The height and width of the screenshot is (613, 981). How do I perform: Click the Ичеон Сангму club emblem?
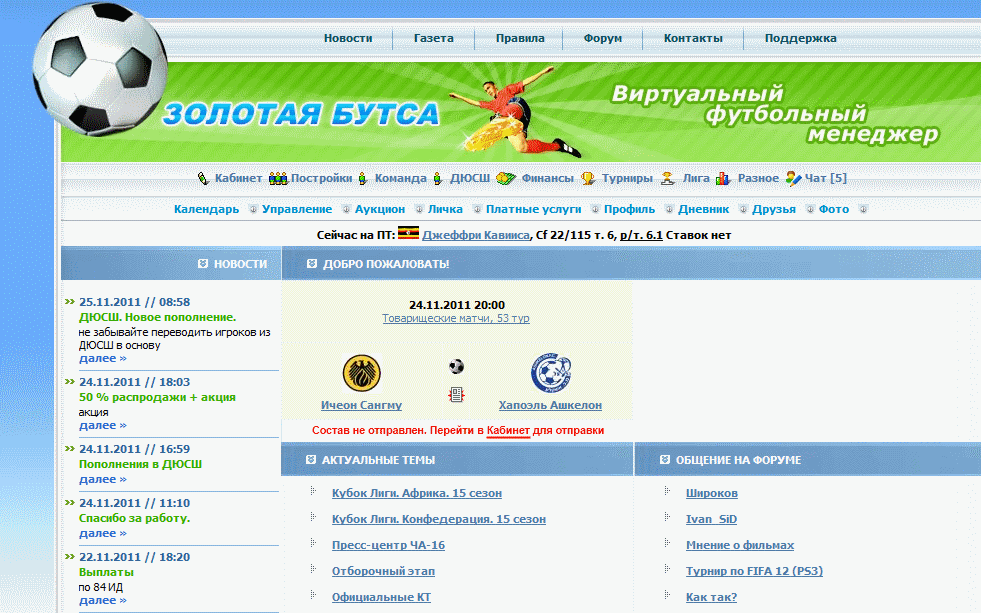pyautogui.click(x=360, y=374)
